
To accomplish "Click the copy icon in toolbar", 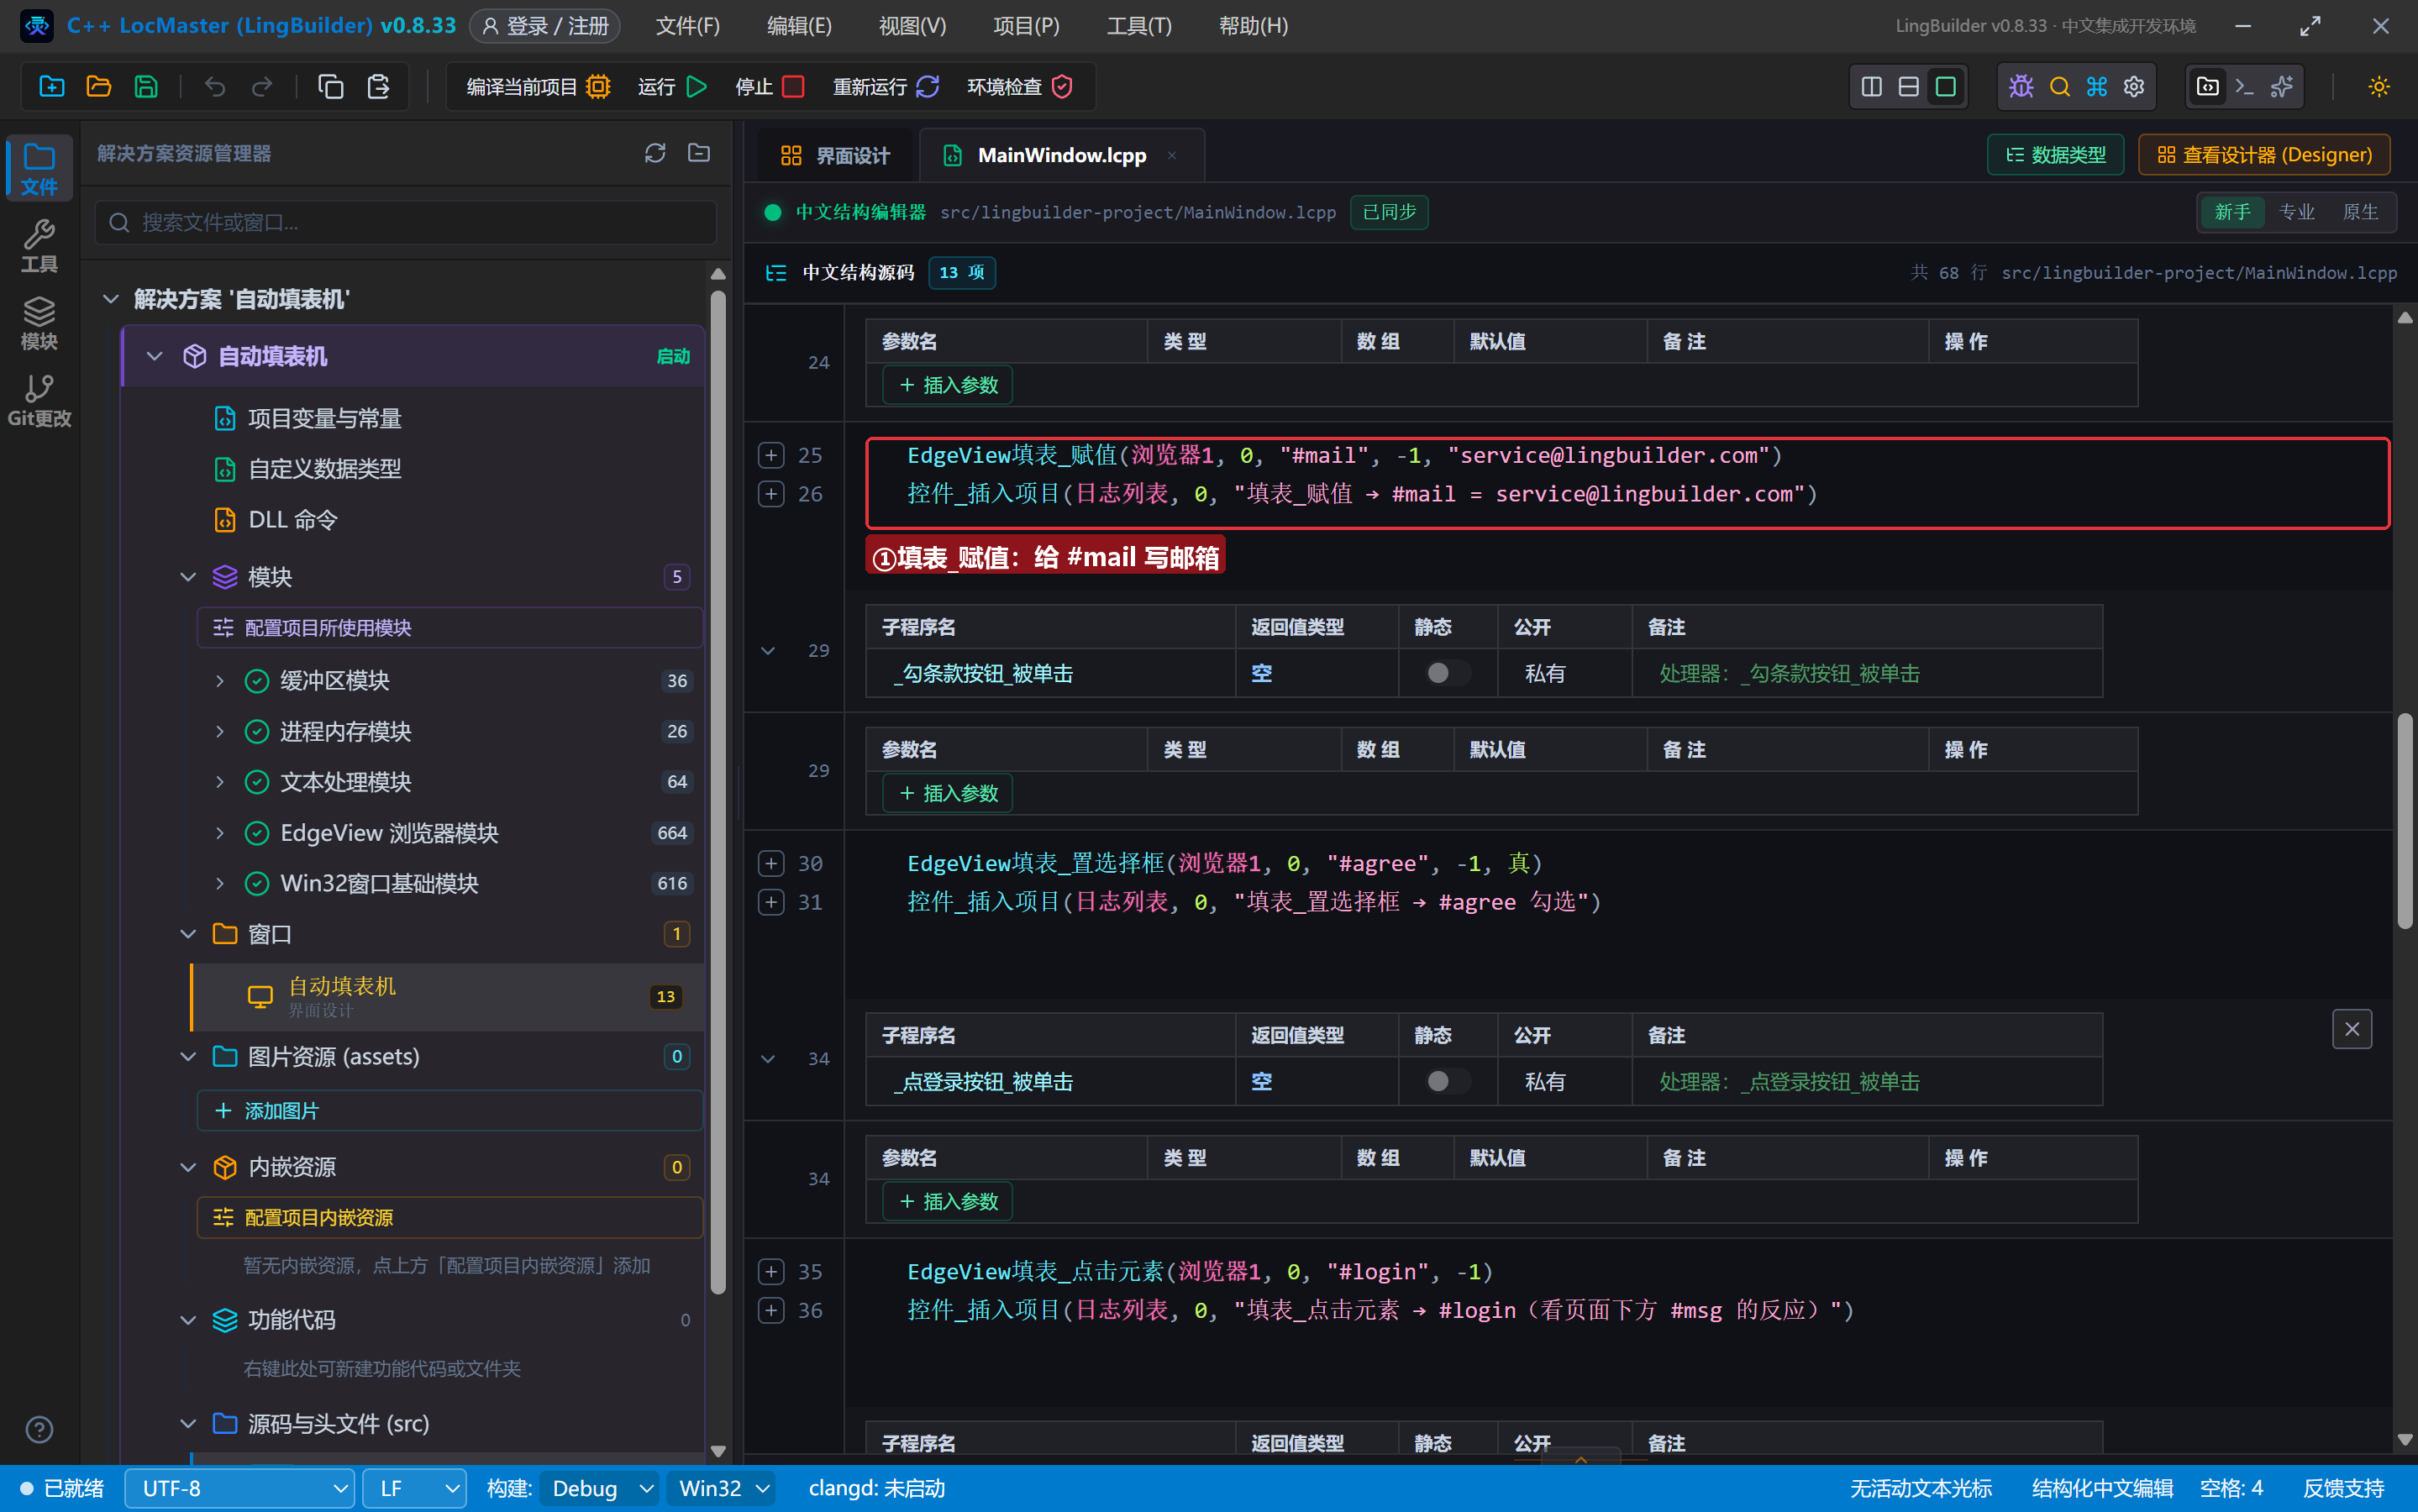I will pyautogui.click(x=331, y=87).
